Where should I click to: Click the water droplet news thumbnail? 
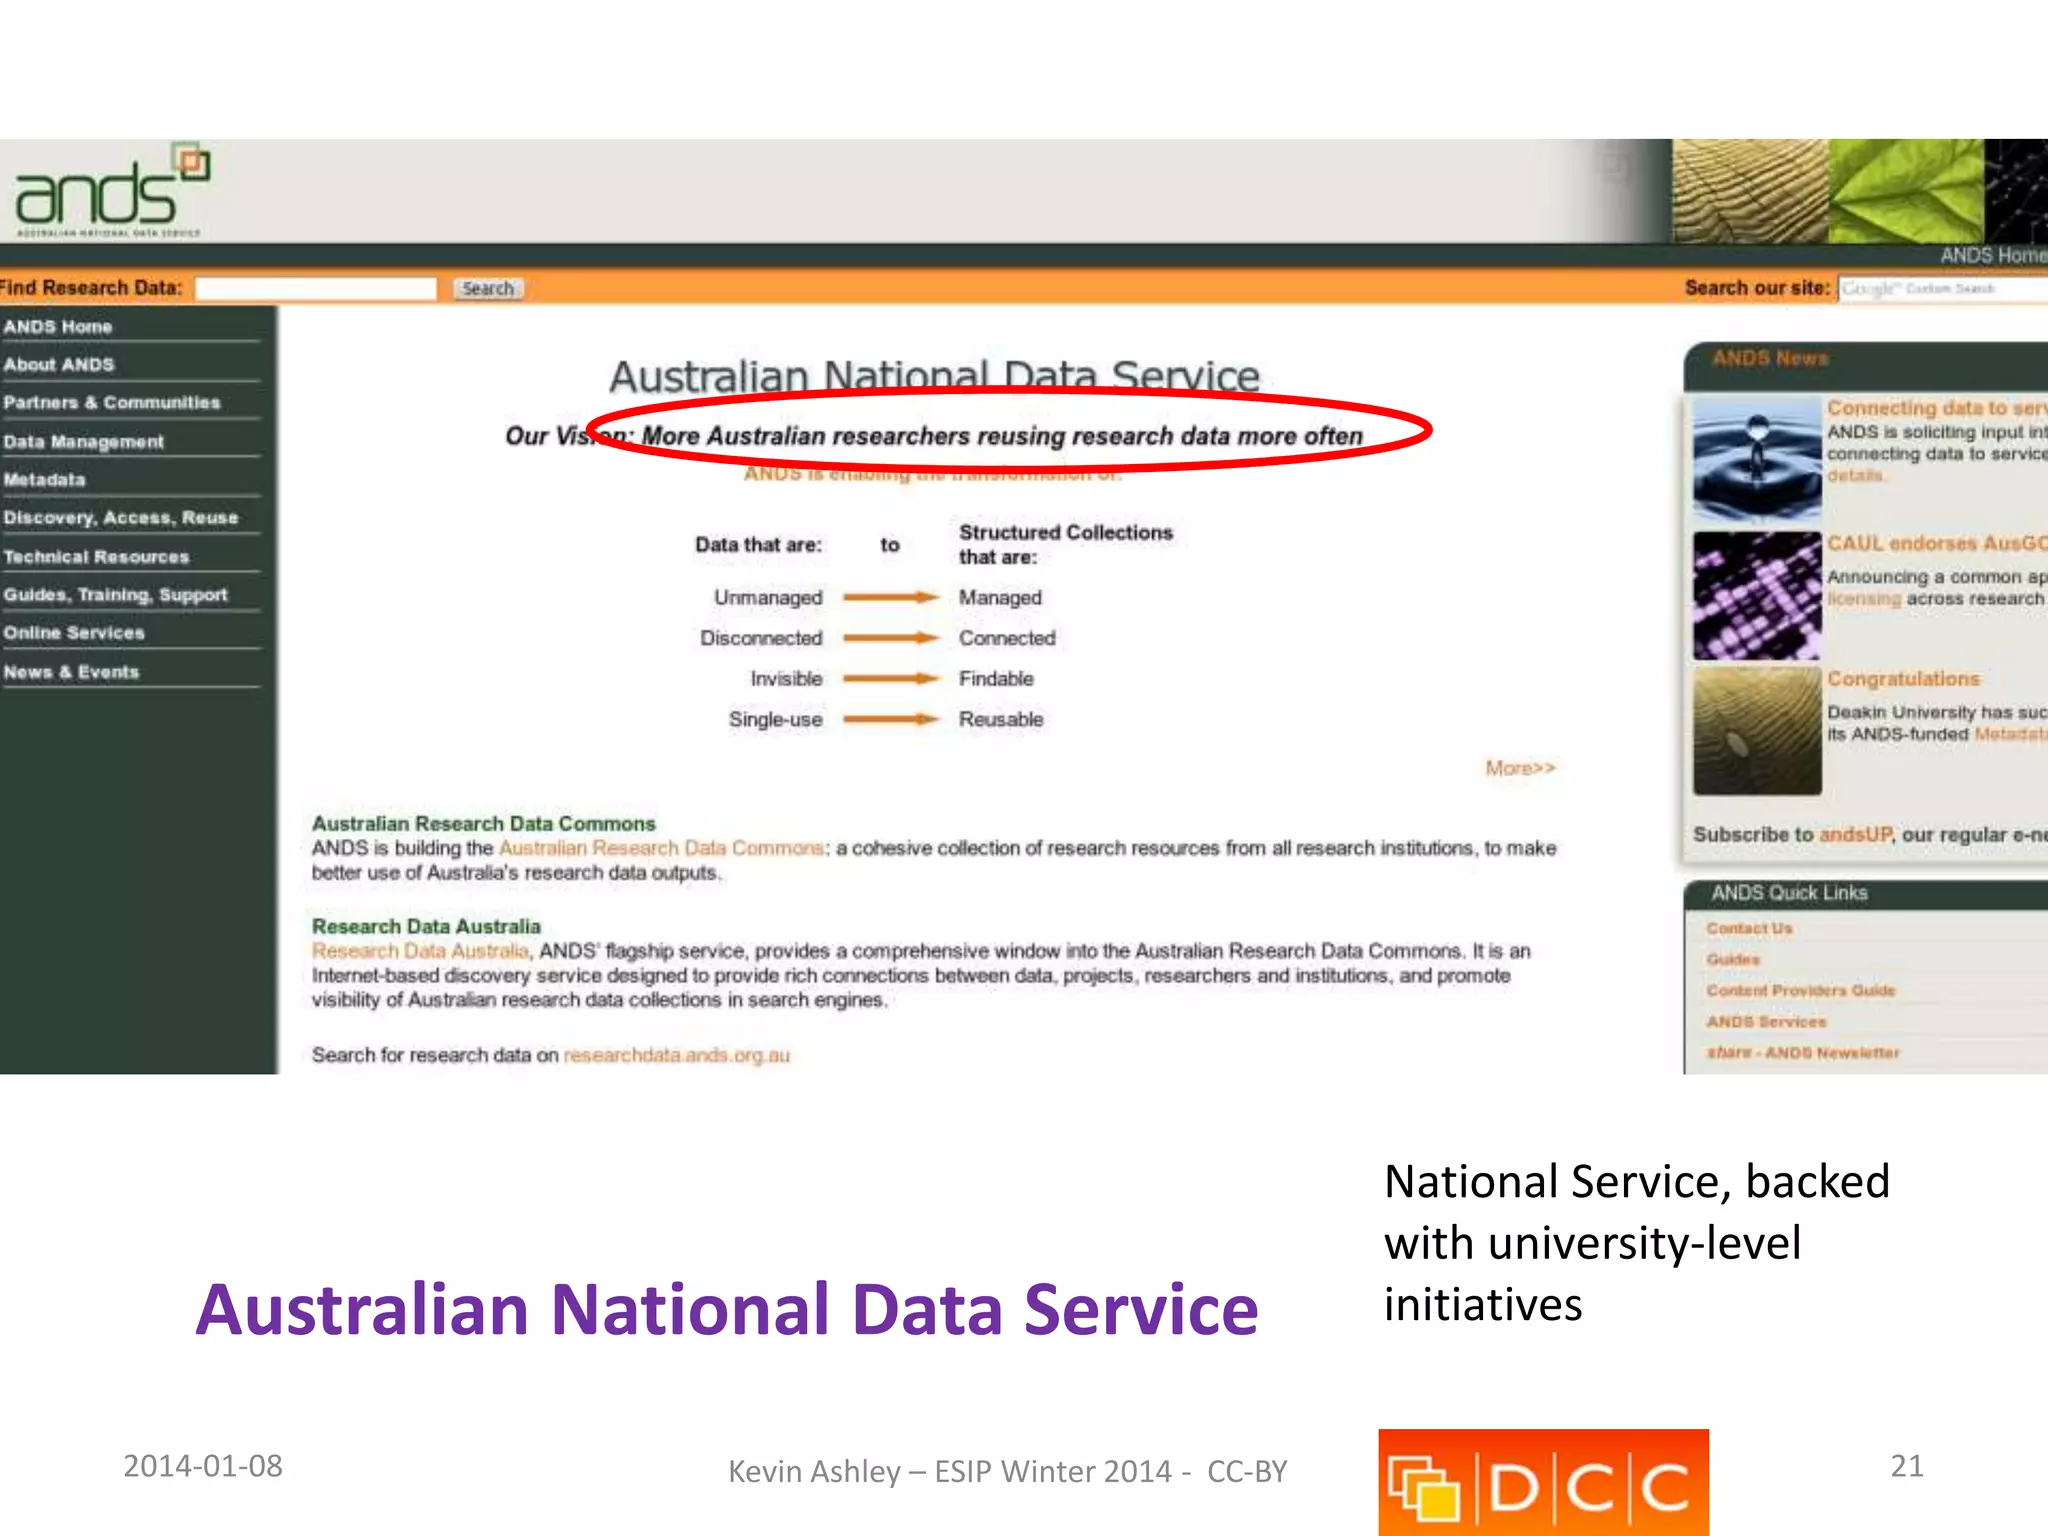click(1757, 460)
